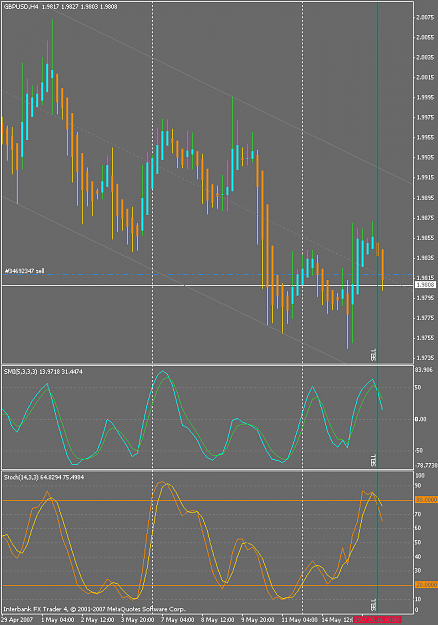
Task: Click the 9 May 20:00 time label
Action: coord(257,620)
